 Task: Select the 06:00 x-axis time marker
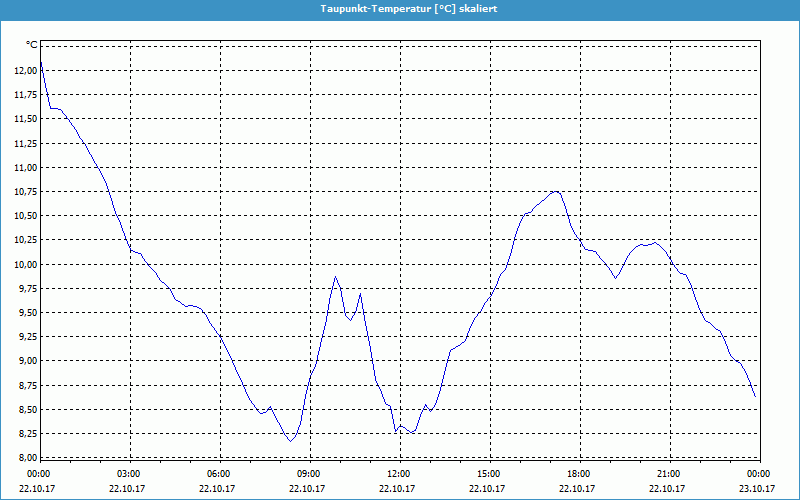pos(219,474)
